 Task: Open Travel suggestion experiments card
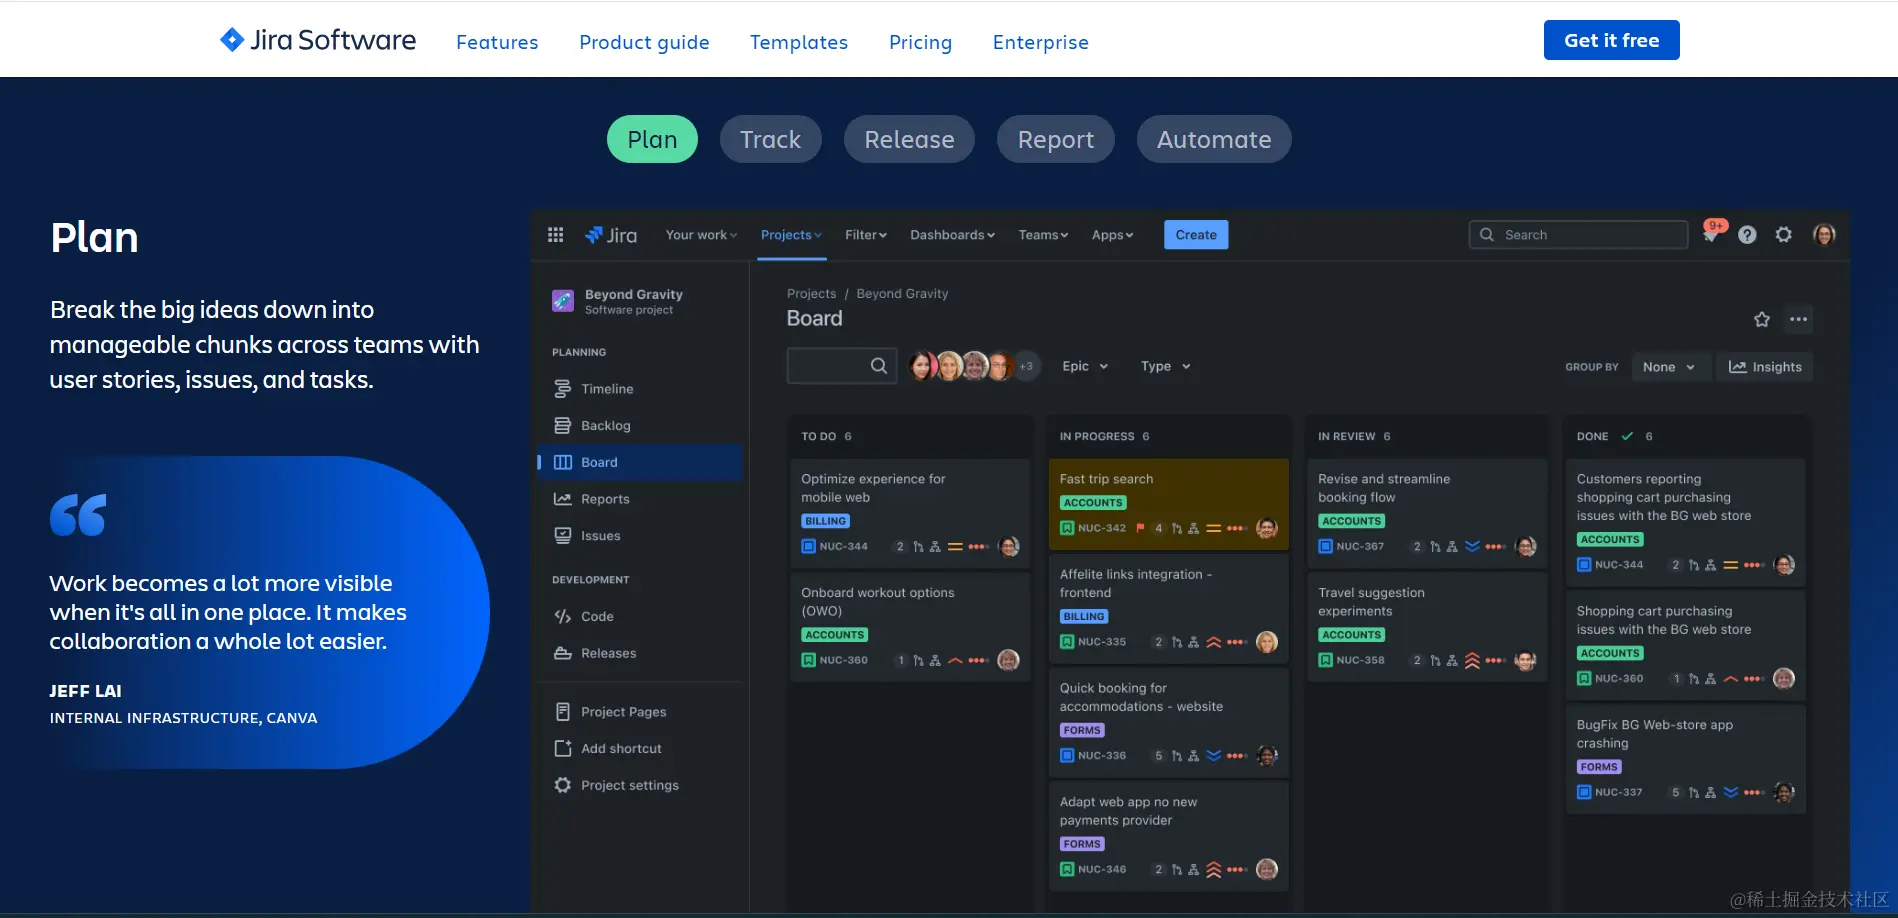(1427, 627)
